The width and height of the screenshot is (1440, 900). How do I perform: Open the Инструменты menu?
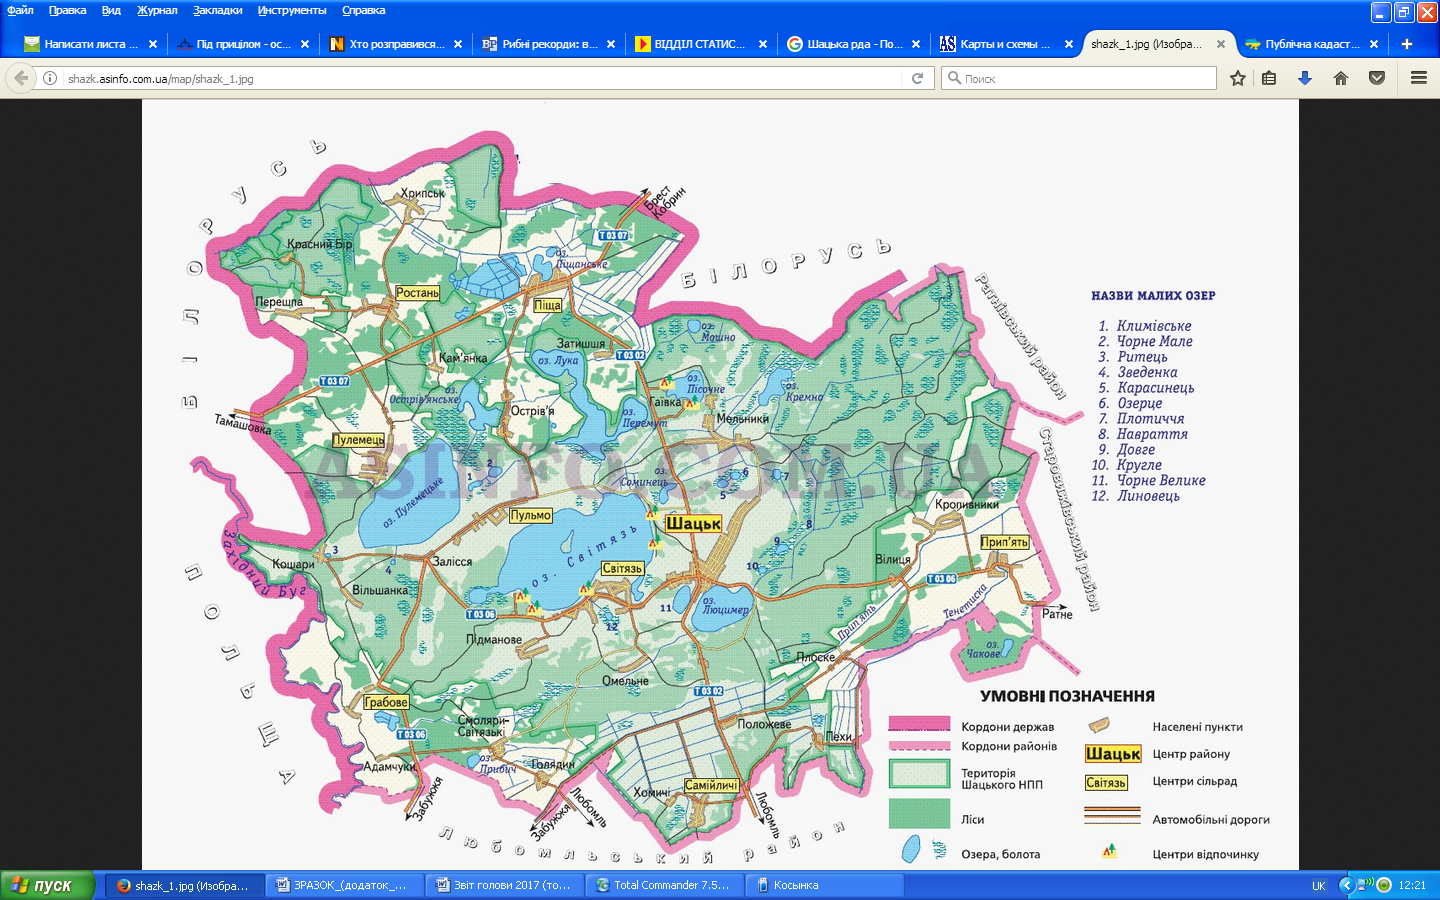(292, 10)
